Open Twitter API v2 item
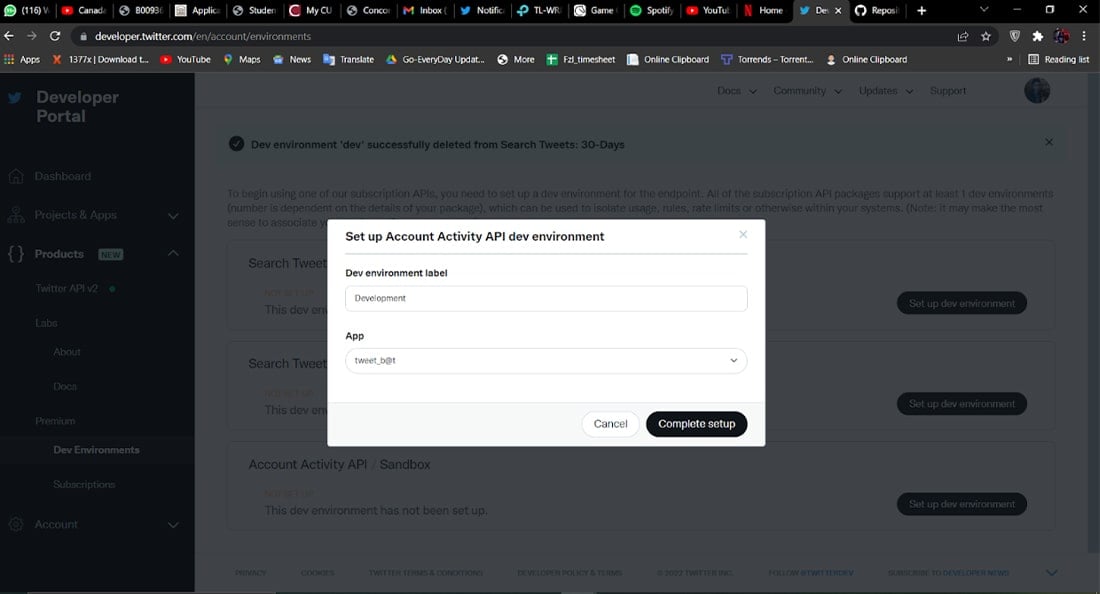Screen dimensions: 1100x594 (67, 288)
